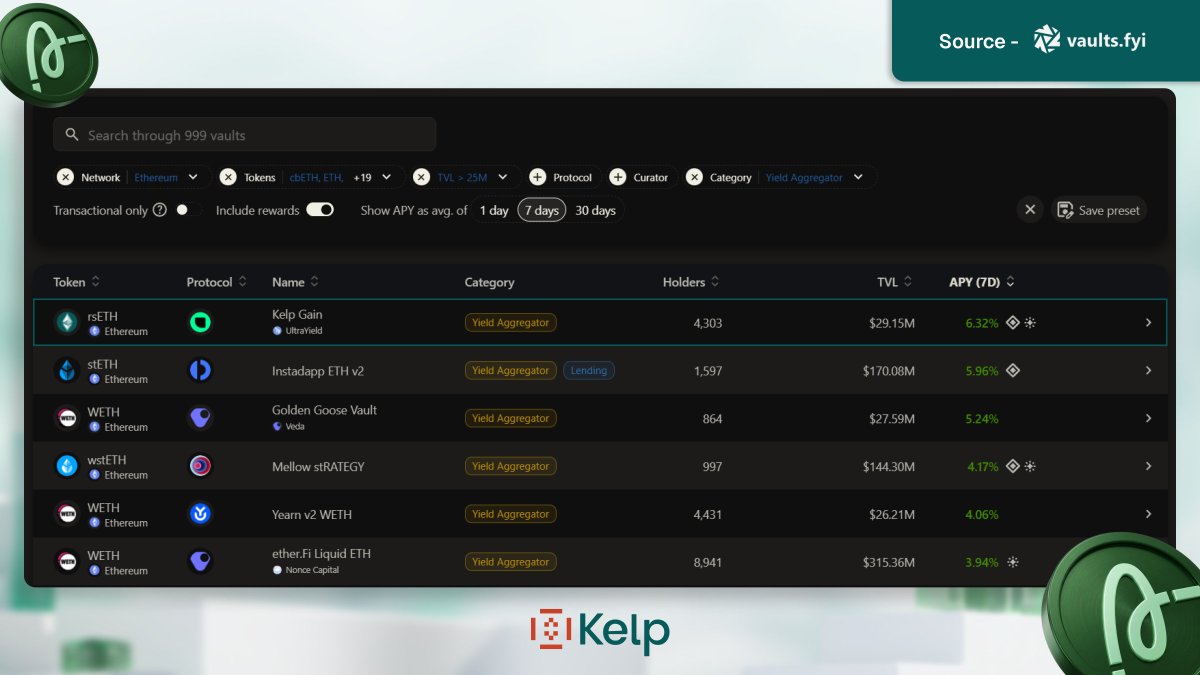1200x675 pixels.
Task: Click the WETH icon in Golden Goose row
Action: pos(66,418)
